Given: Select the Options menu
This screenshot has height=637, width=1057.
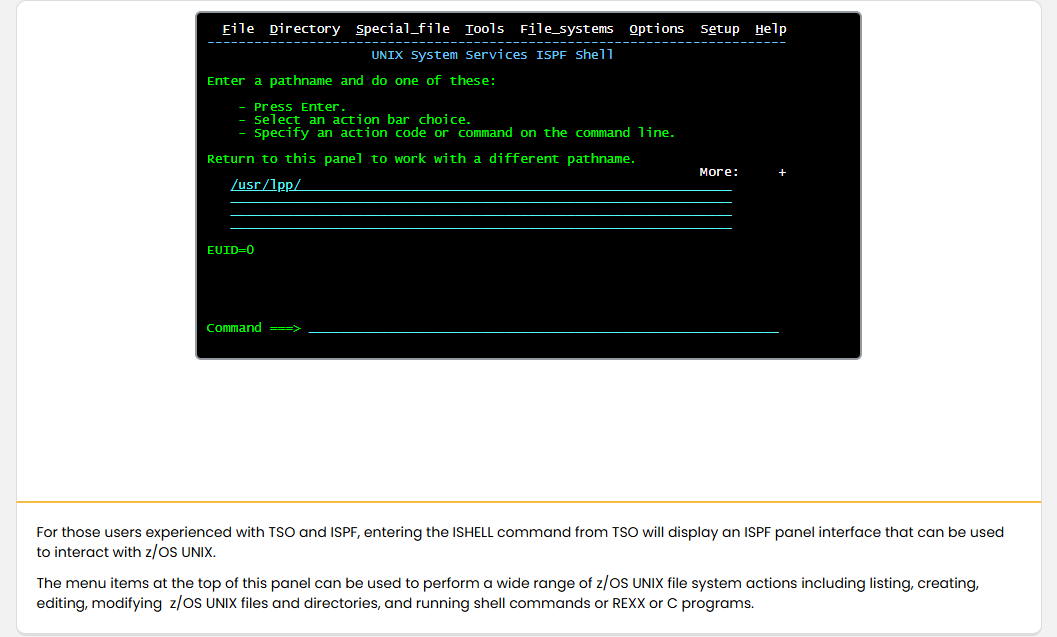Looking at the screenshot, I should tap(657, 29).
